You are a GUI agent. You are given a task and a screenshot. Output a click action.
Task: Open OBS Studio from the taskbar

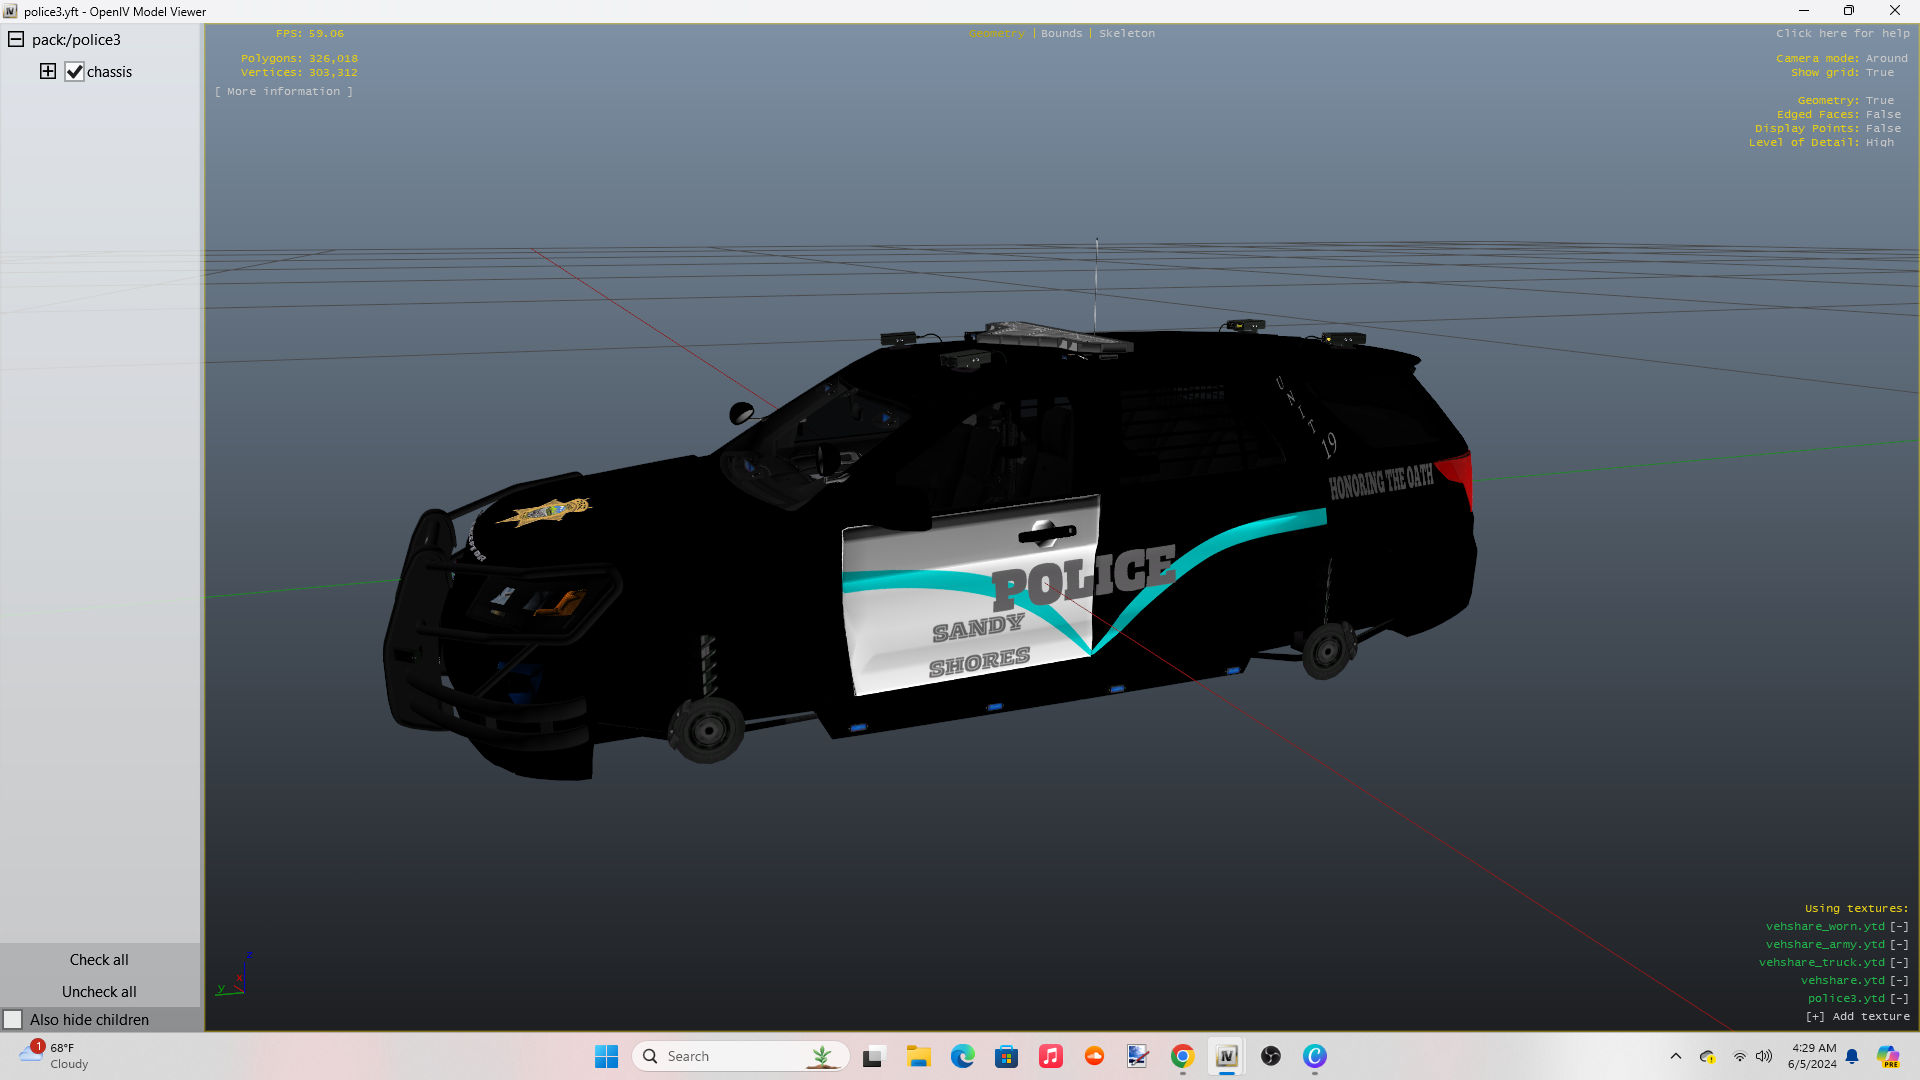pyautogui.click(x=1270, y=1056)
